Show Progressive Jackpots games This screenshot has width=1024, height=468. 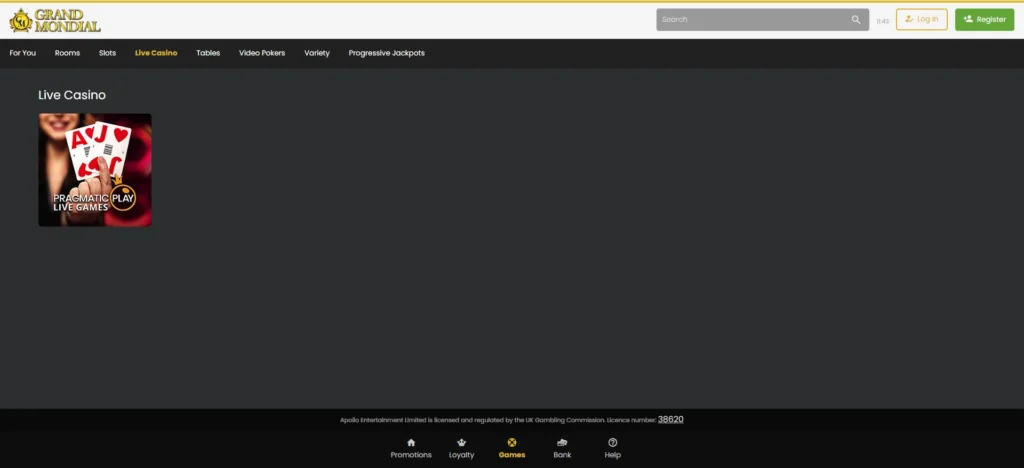coord(387,53)
